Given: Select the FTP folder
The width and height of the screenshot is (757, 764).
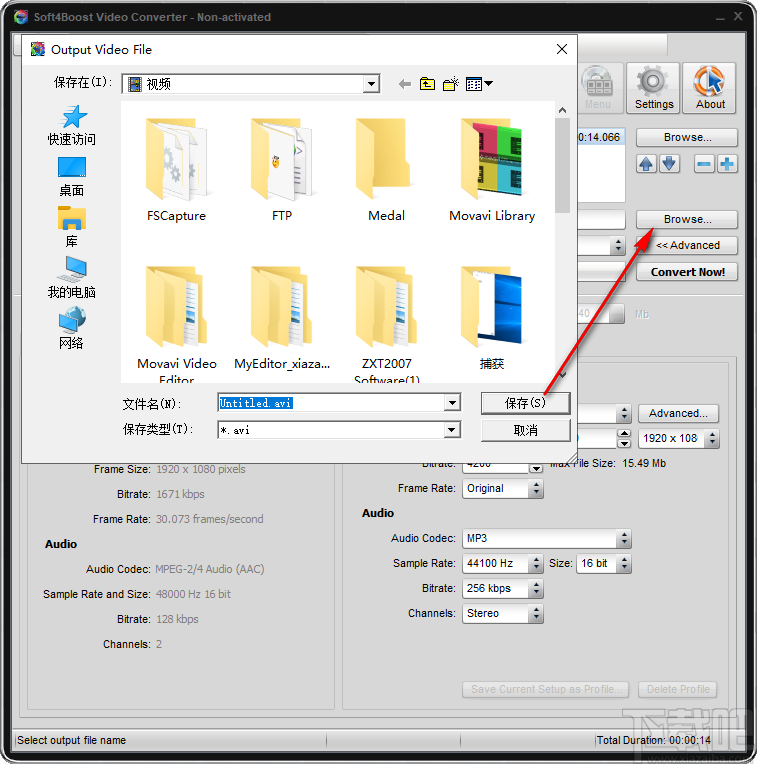Looking at the screenshot, I should coord(282,170).
